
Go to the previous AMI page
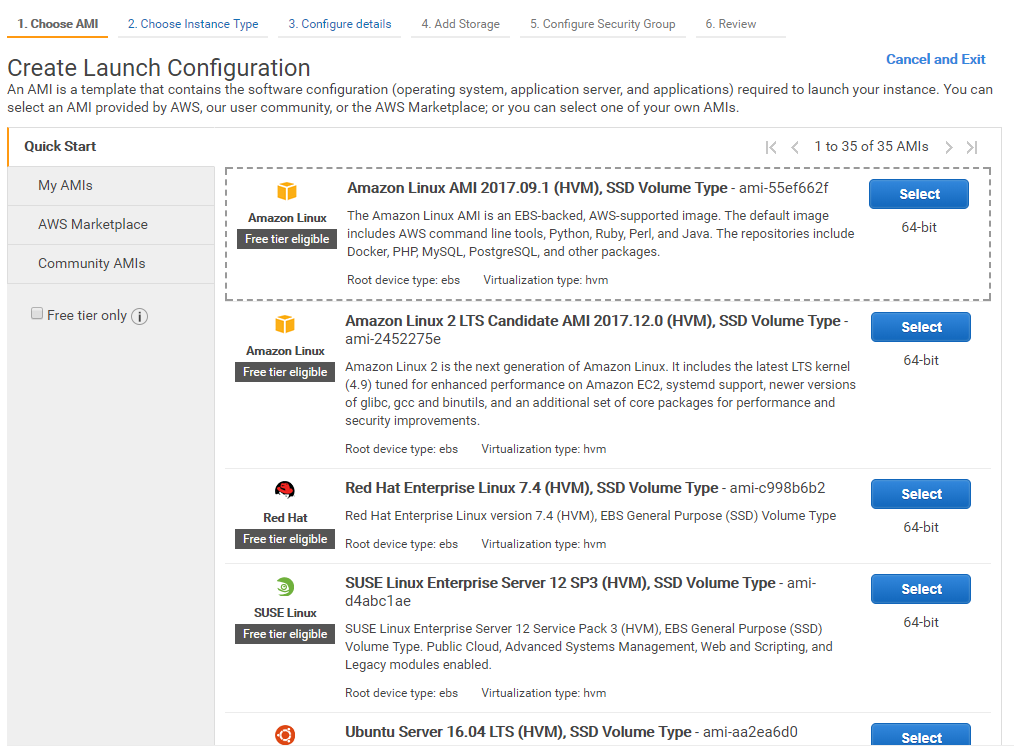pyautogui.click(x=795, y=147)
